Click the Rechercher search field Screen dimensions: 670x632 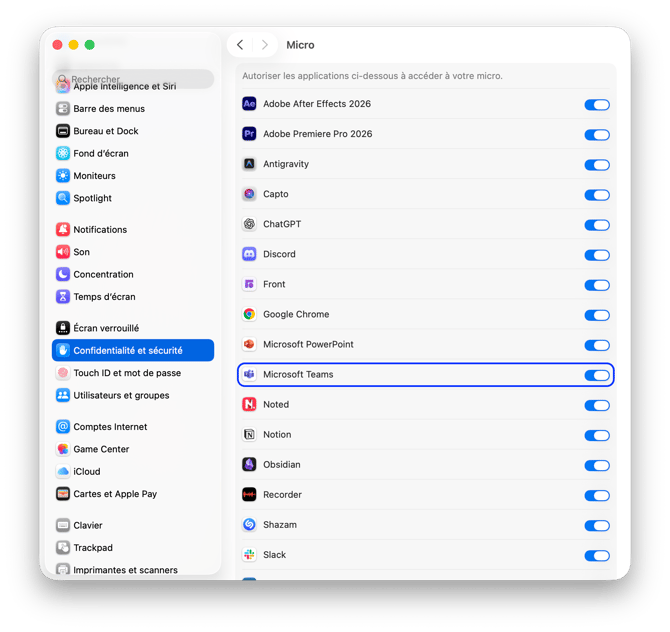(135, 79)
